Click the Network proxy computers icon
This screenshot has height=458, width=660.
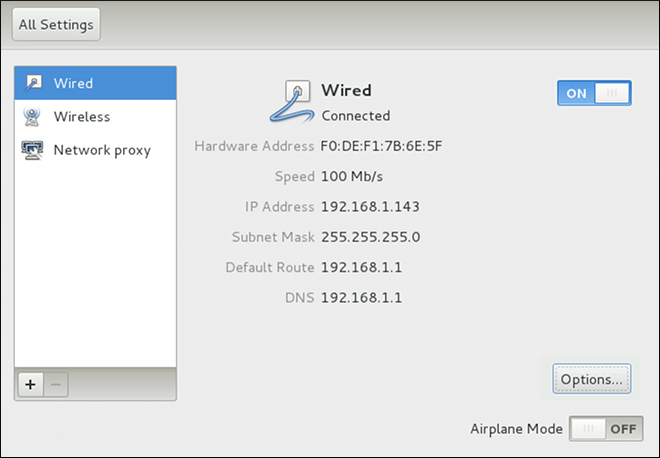pos(32,150)
